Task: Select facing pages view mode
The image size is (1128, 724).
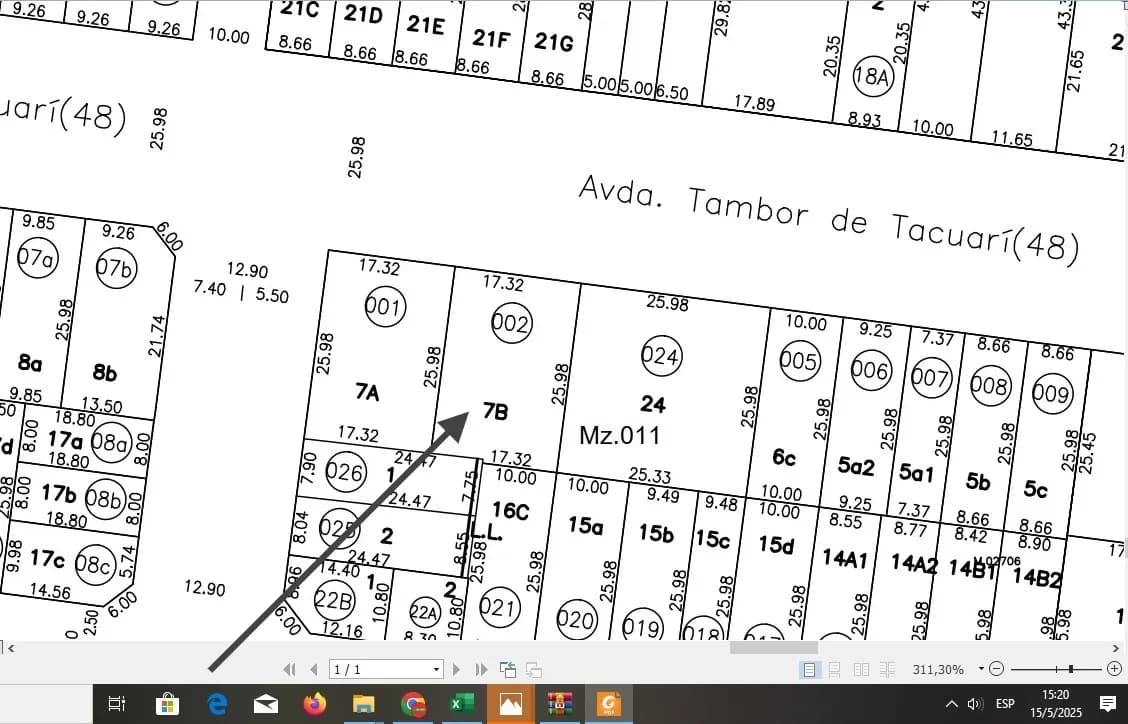Action: click(x=861, y=669)
